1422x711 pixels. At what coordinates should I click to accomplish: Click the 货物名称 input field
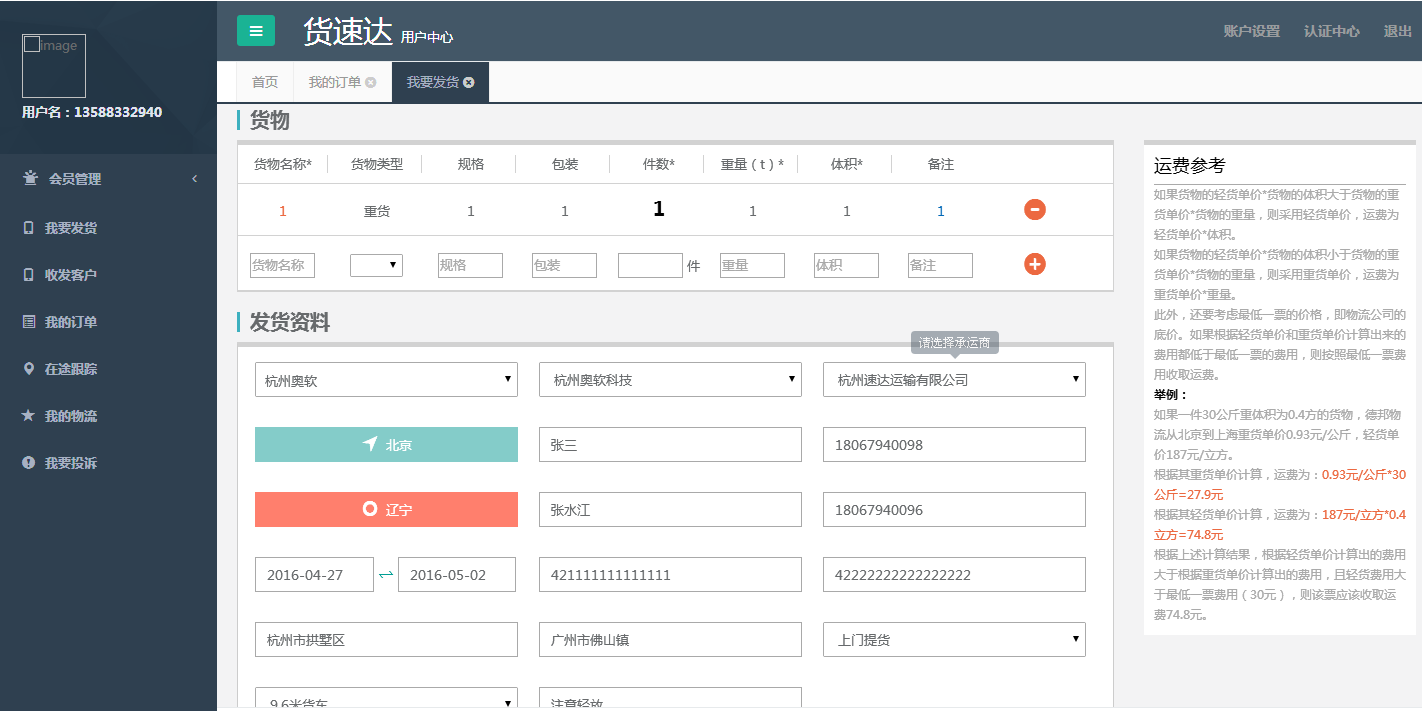pyautogui.click(x=282, y=265)
